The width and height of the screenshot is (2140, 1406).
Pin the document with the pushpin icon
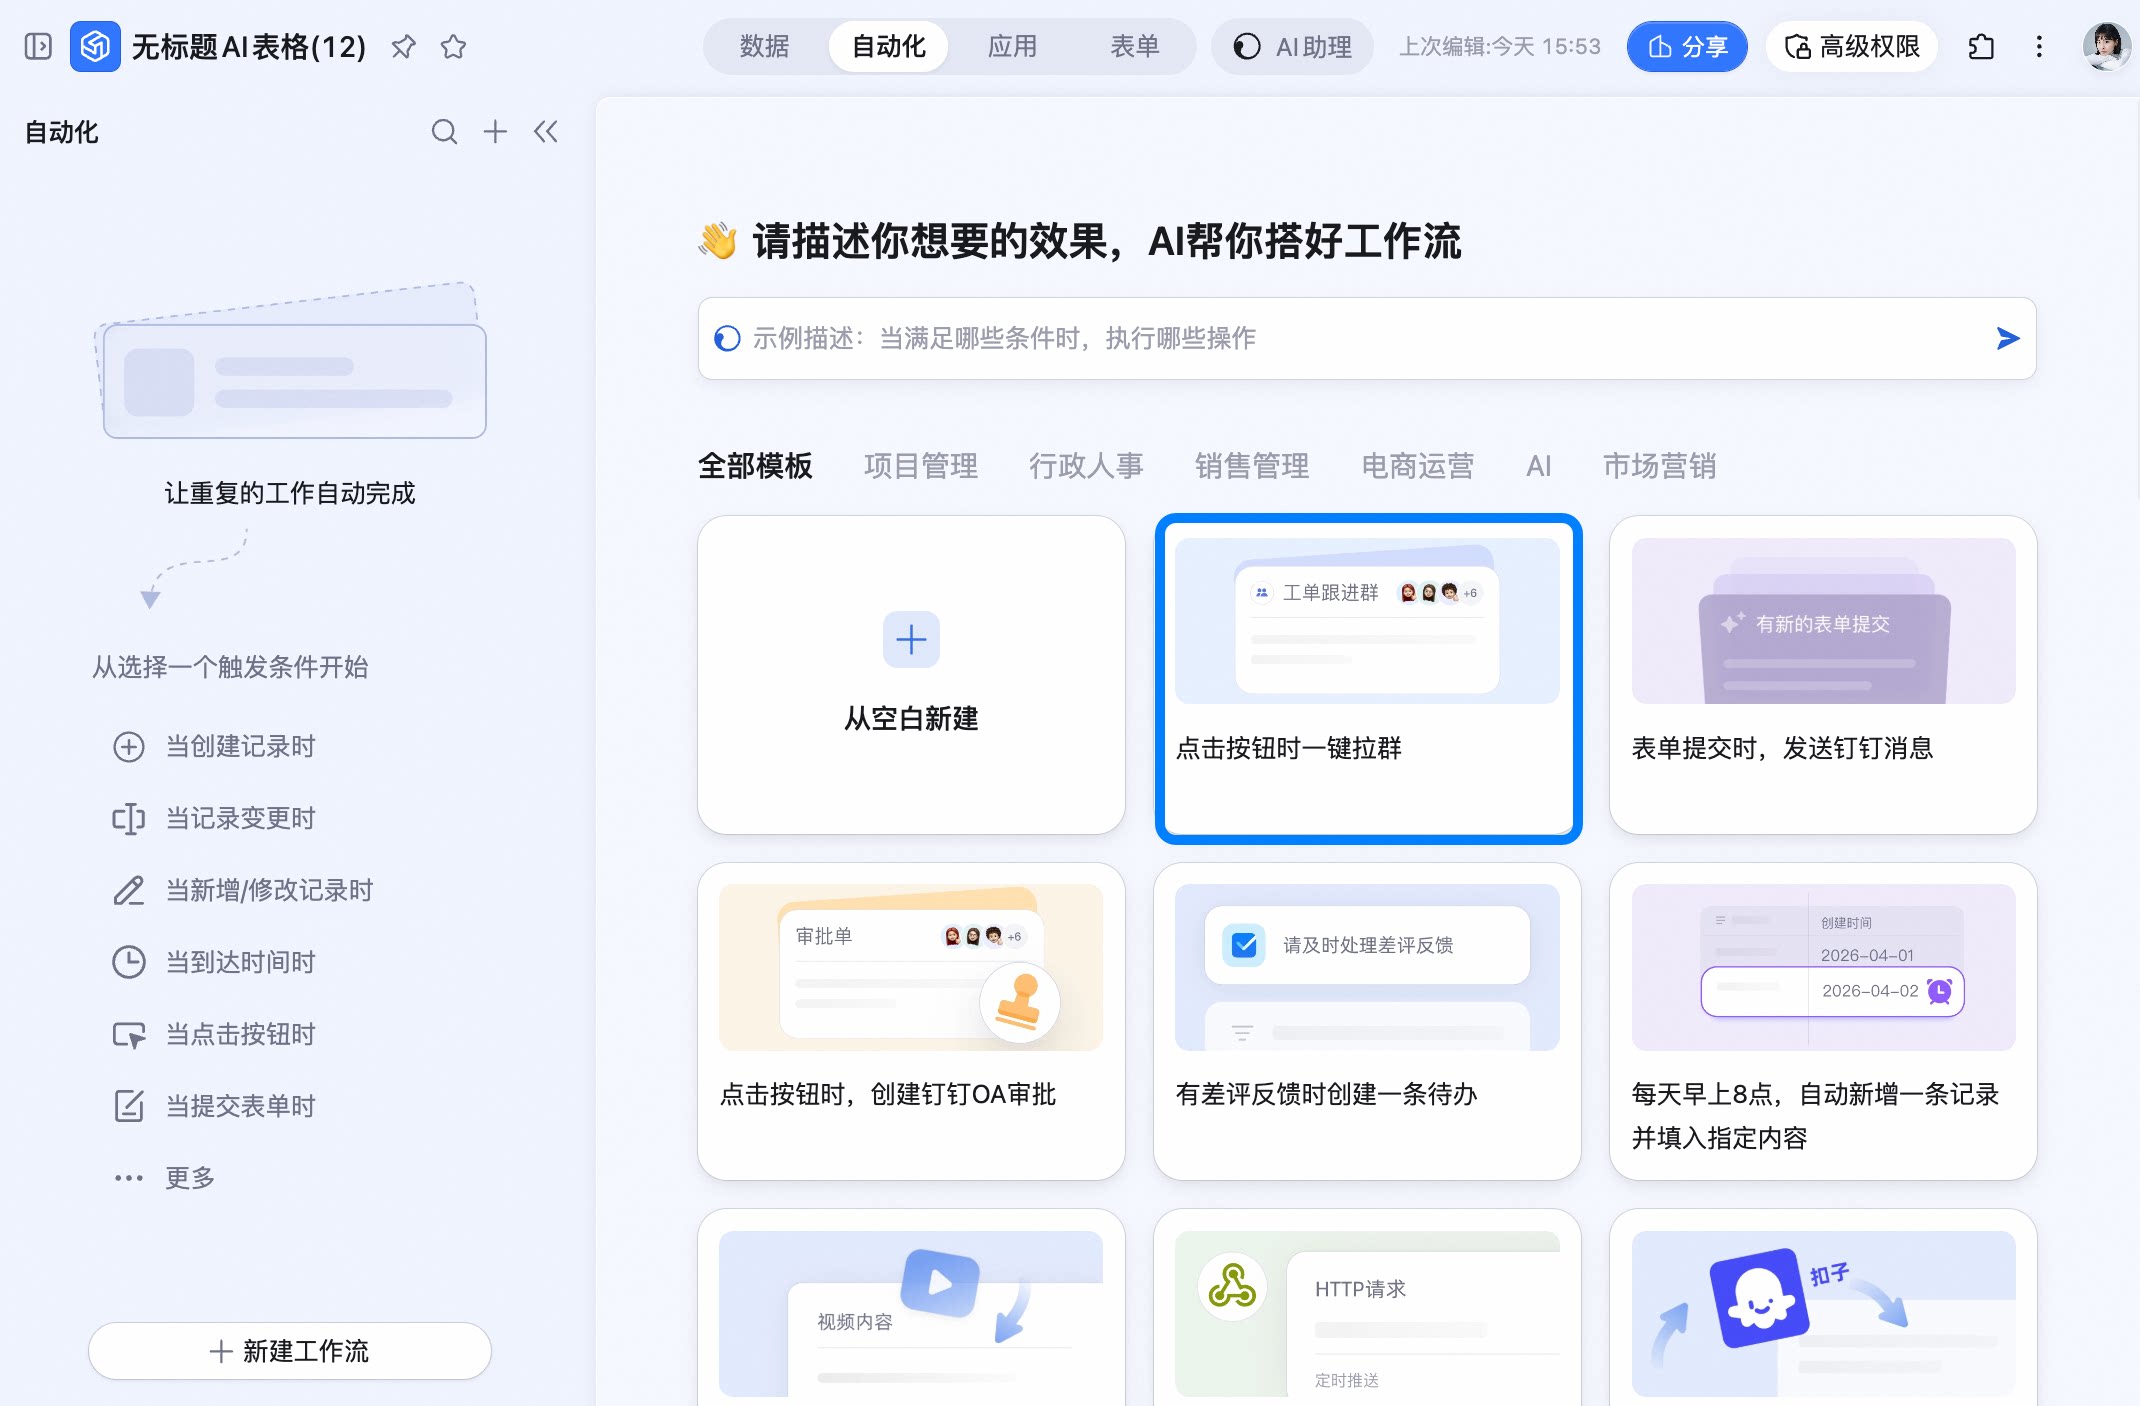[403, 46]
